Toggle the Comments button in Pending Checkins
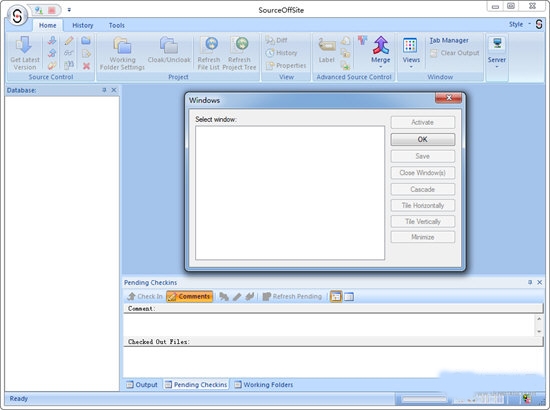The image size is (550, 410). 189,296
